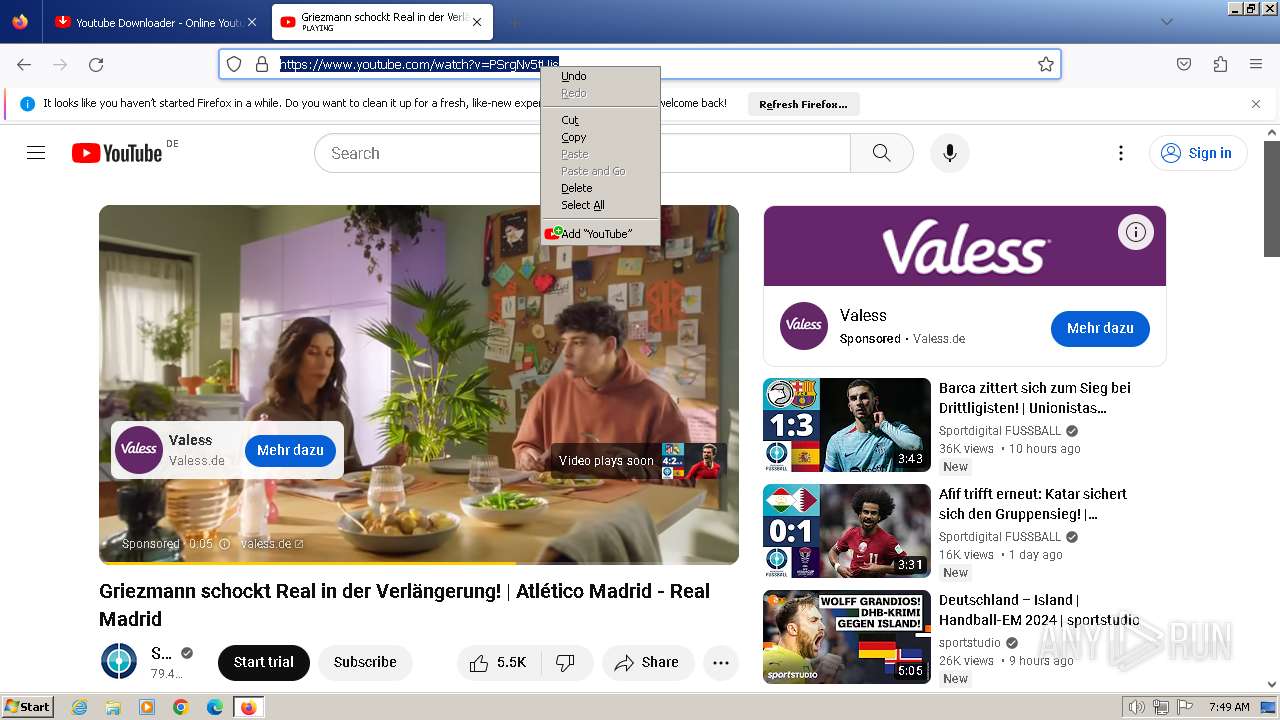
Task: Click the valess.de link on video
Action: 272,544
